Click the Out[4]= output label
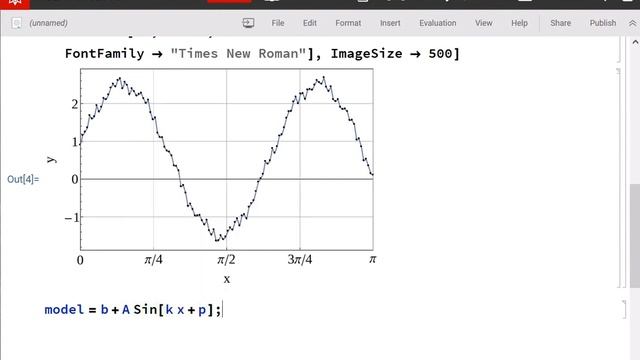 pos(23,179)
